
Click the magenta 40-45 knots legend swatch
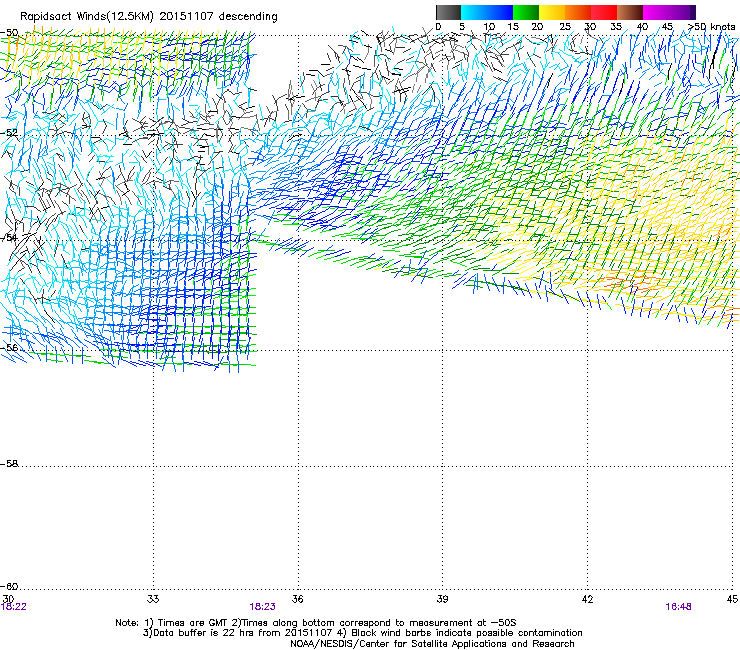point(656,12)
